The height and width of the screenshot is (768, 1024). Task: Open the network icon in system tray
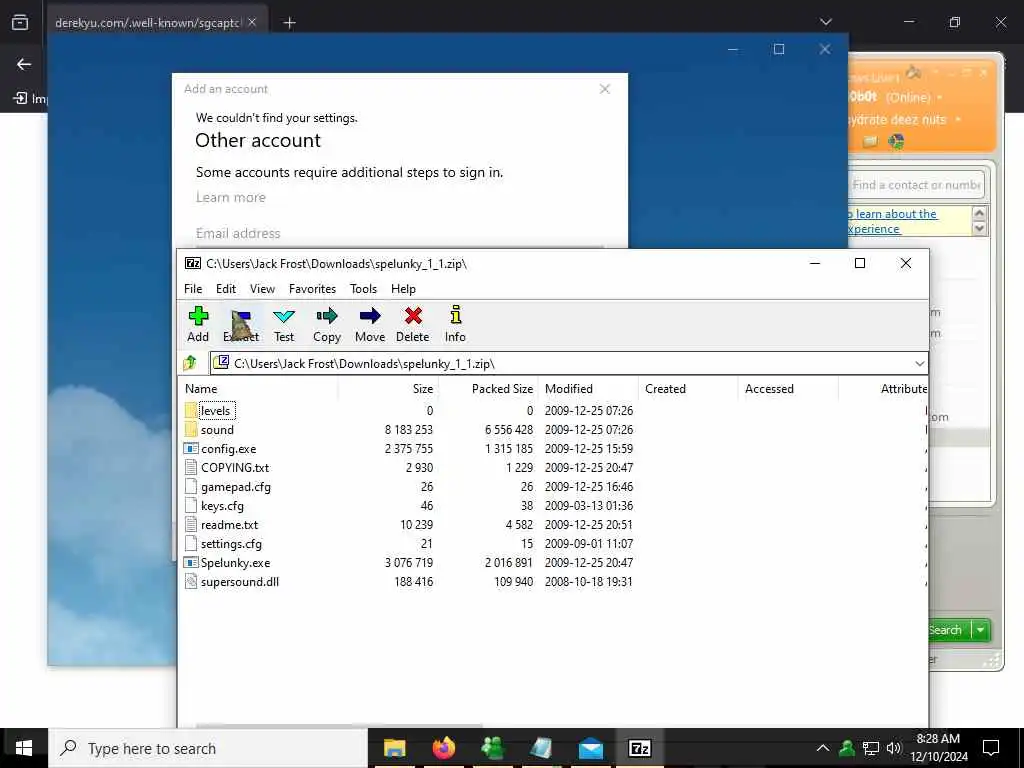871,748
